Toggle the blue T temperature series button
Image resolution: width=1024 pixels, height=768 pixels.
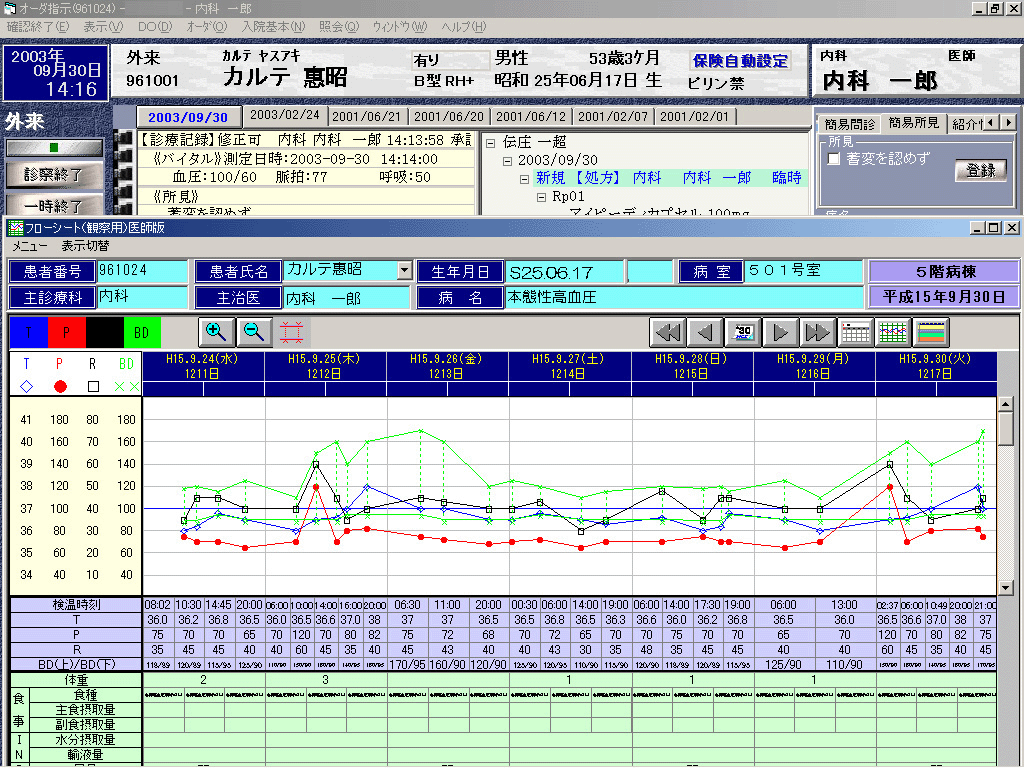[x=28, y=332]
